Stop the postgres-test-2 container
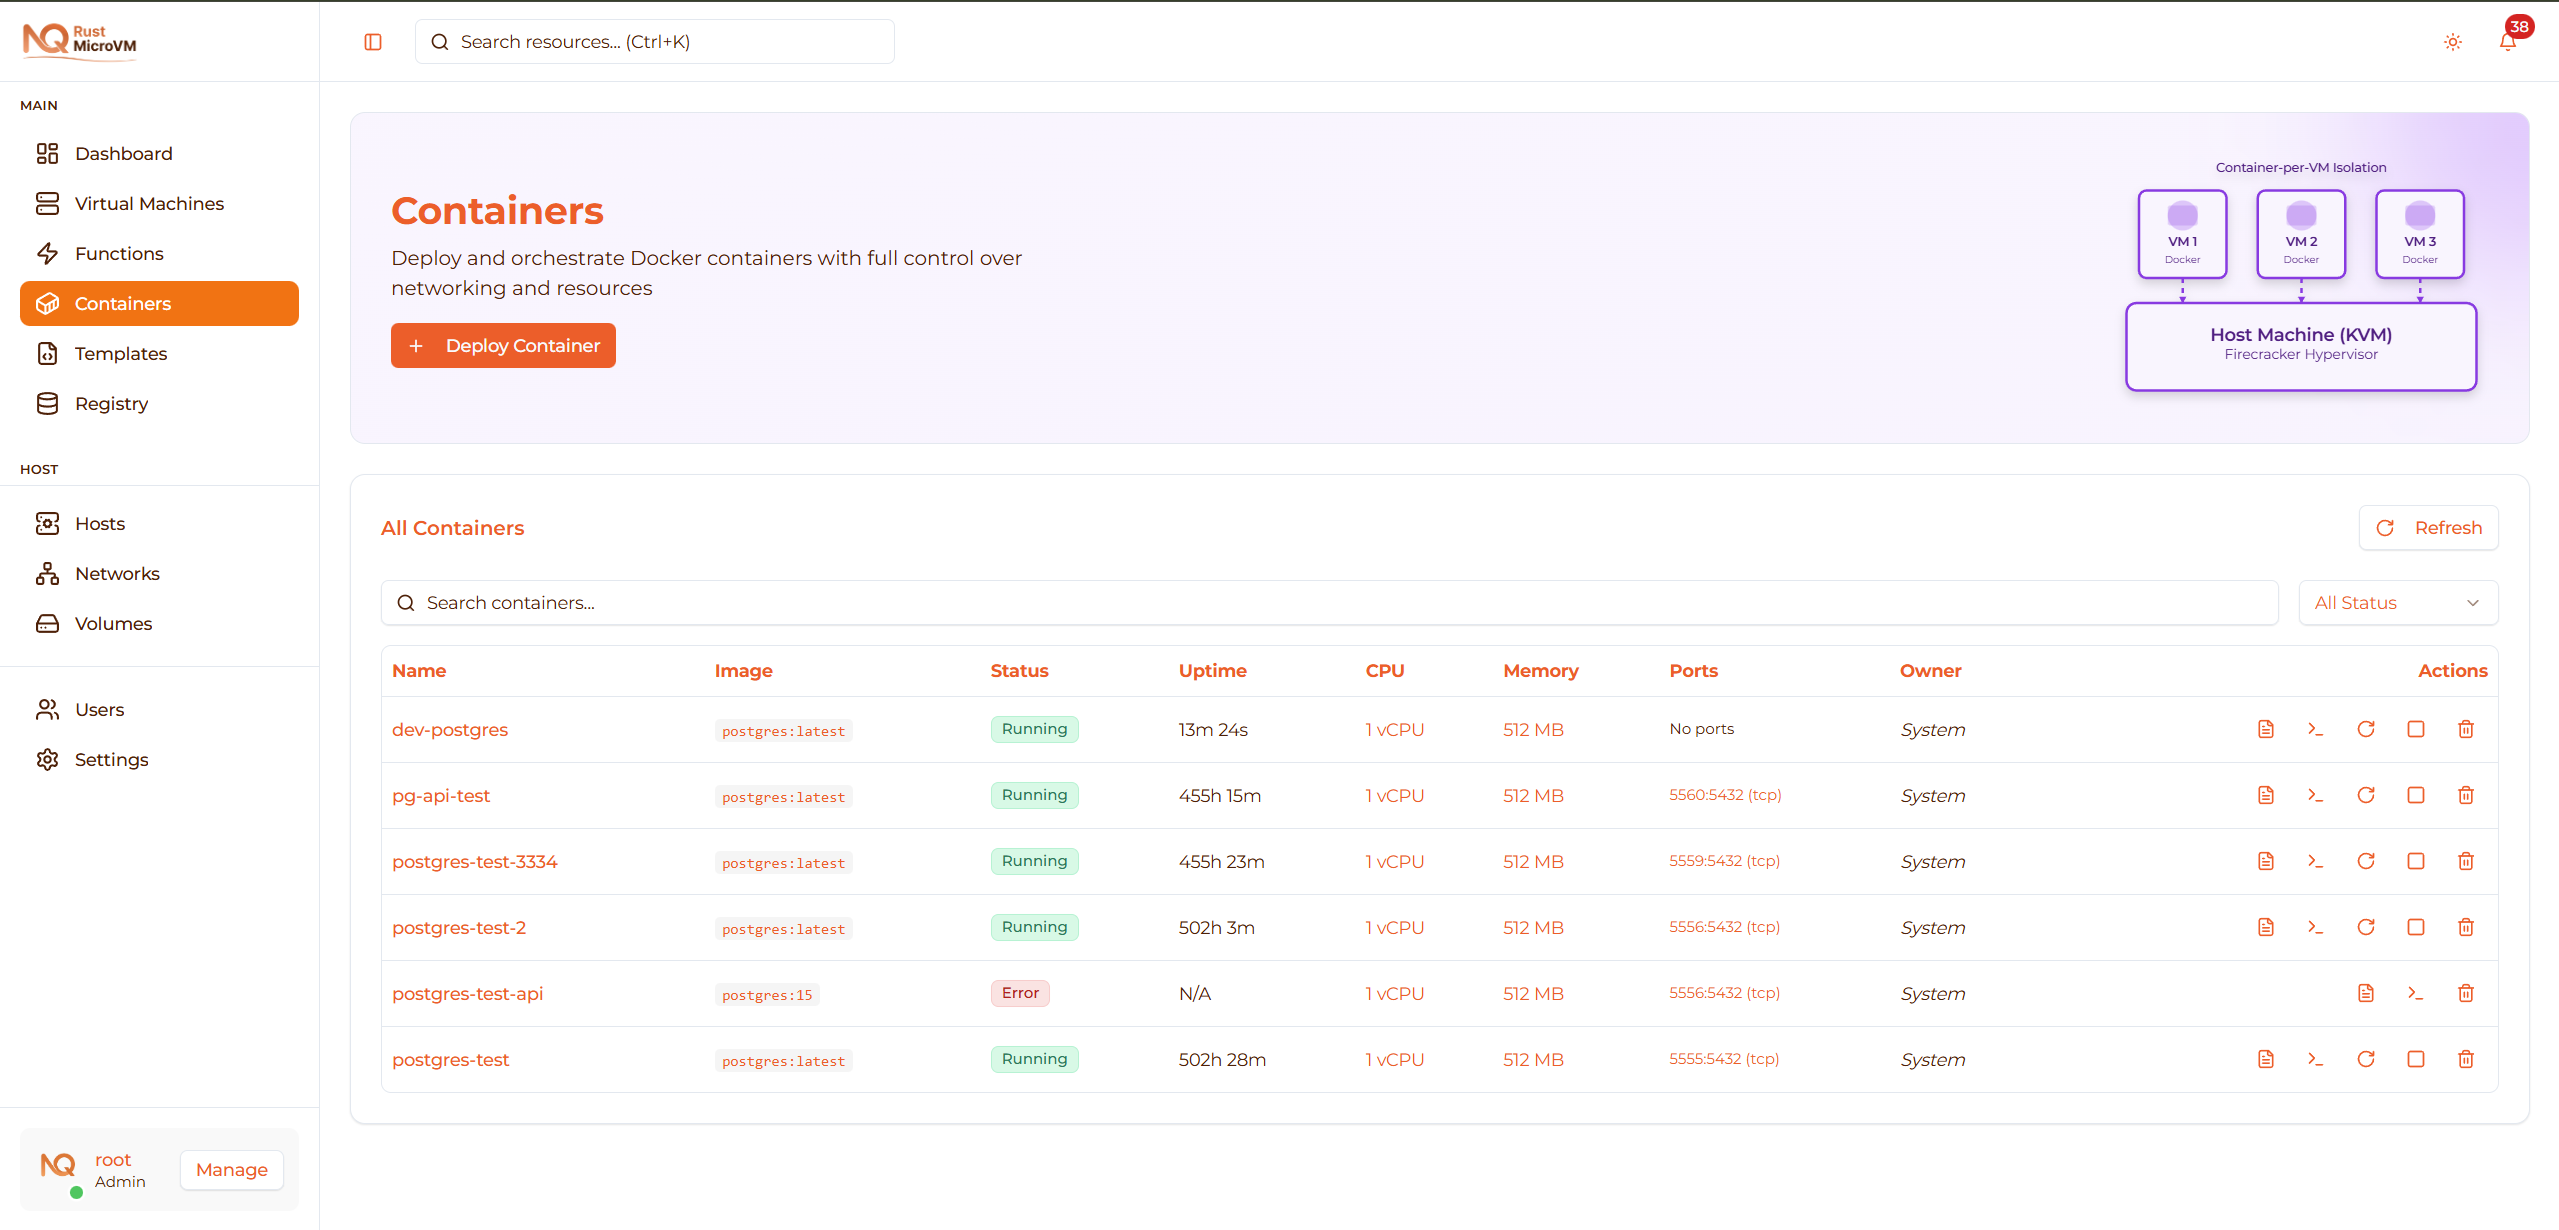2559x1230 pixels. 2416,927
